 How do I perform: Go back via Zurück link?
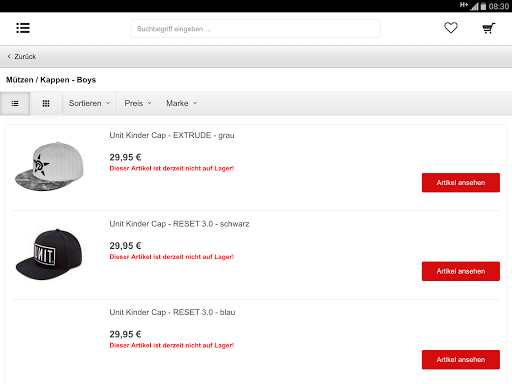click(x=25, y=57)
